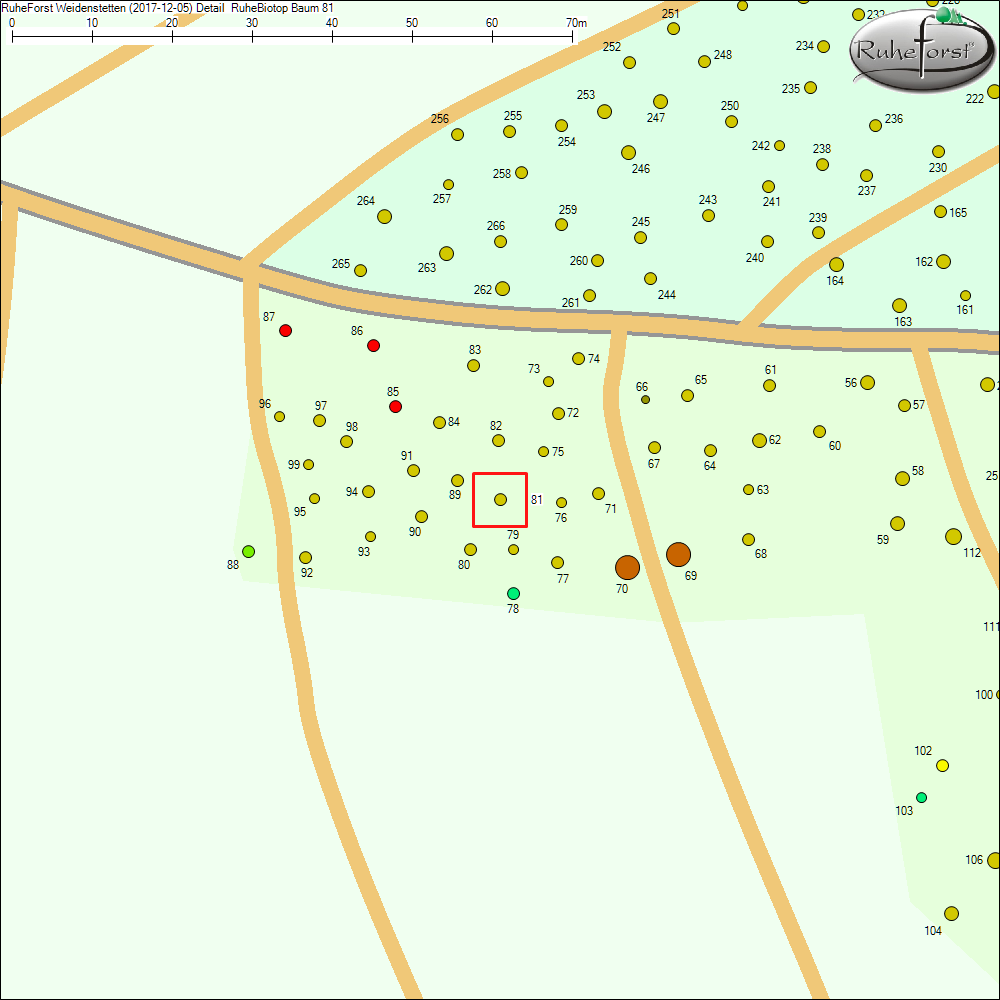Click tree marker 256
Image resolution: width=1000 pixels, height=1000 pixels.
tap(457, 134)
